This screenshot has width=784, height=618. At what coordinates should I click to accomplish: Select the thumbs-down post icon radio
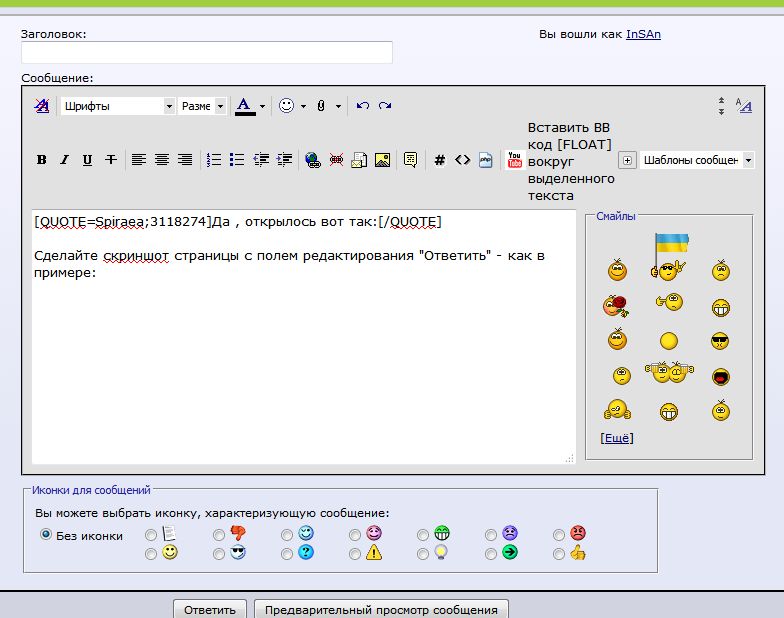(x=218, y=536)
